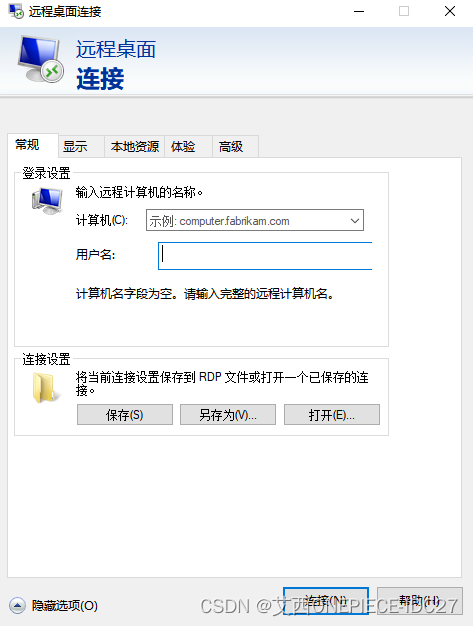Click the 打开(E)... button
473x626 pixels.
[x=332, y=415]
